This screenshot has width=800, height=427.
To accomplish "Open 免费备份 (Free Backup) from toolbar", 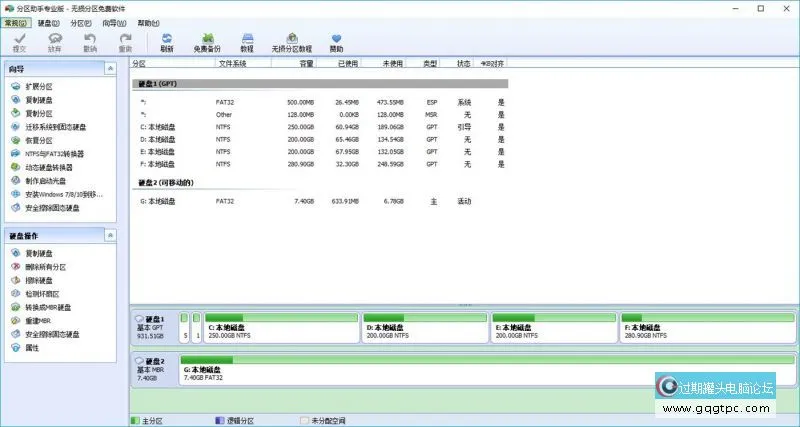I will [209, 42].
